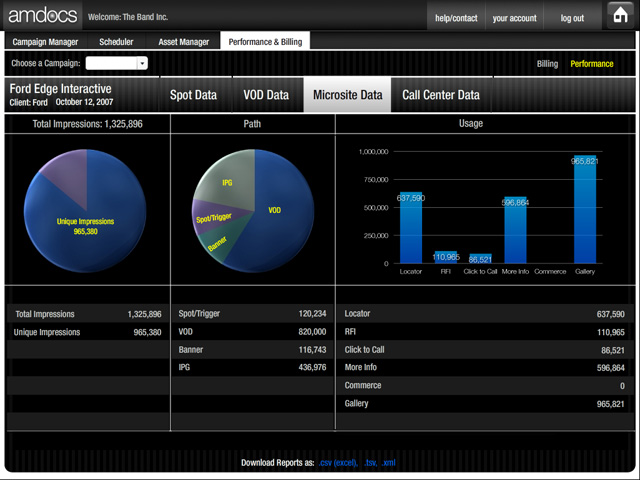
Task: Select the Performance & Billing tab
Action: click(265, 42)
